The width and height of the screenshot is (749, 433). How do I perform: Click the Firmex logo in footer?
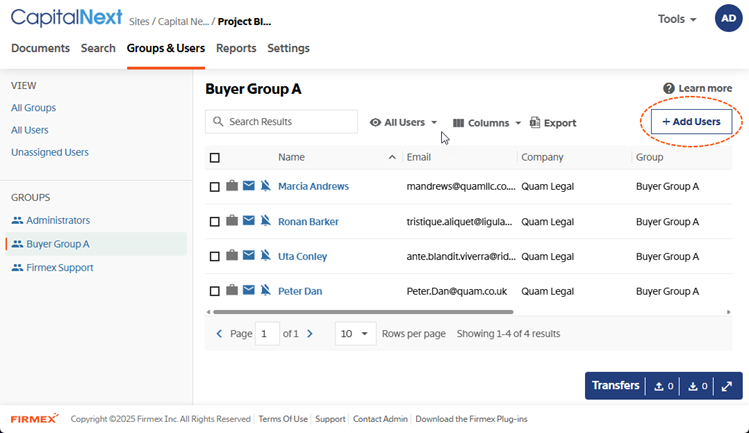34,419
